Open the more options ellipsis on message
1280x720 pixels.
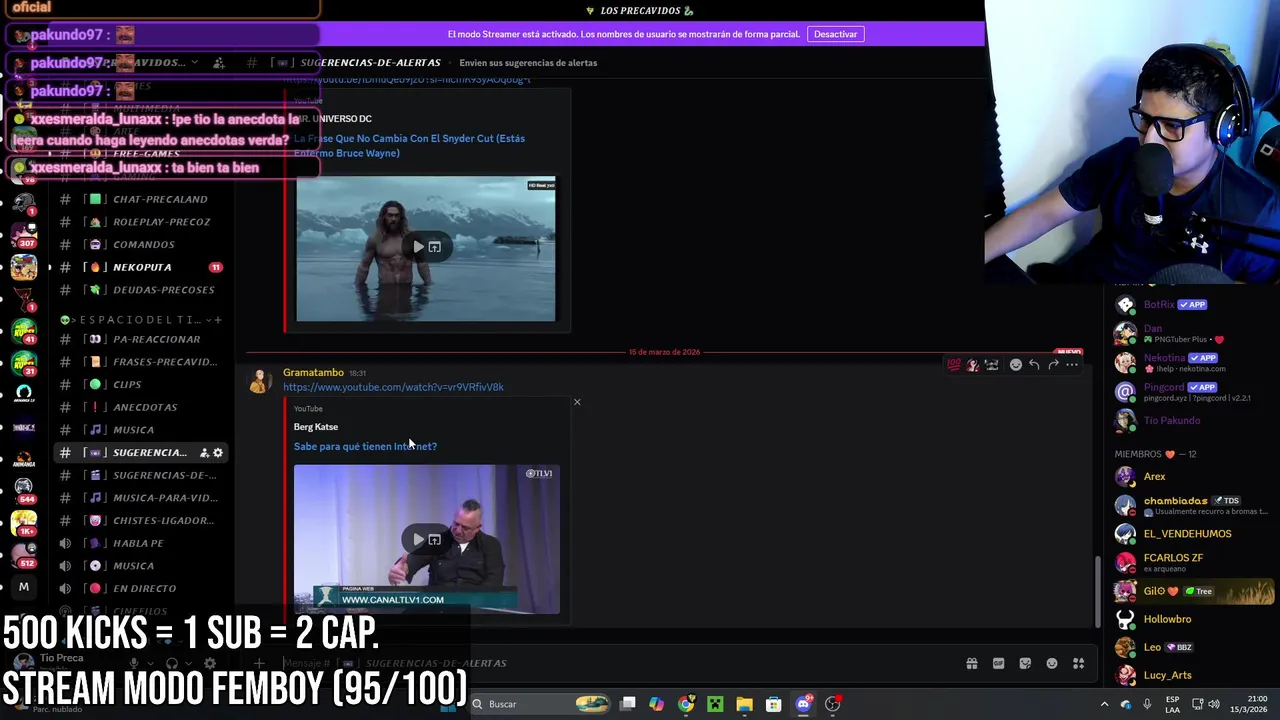1072,365
